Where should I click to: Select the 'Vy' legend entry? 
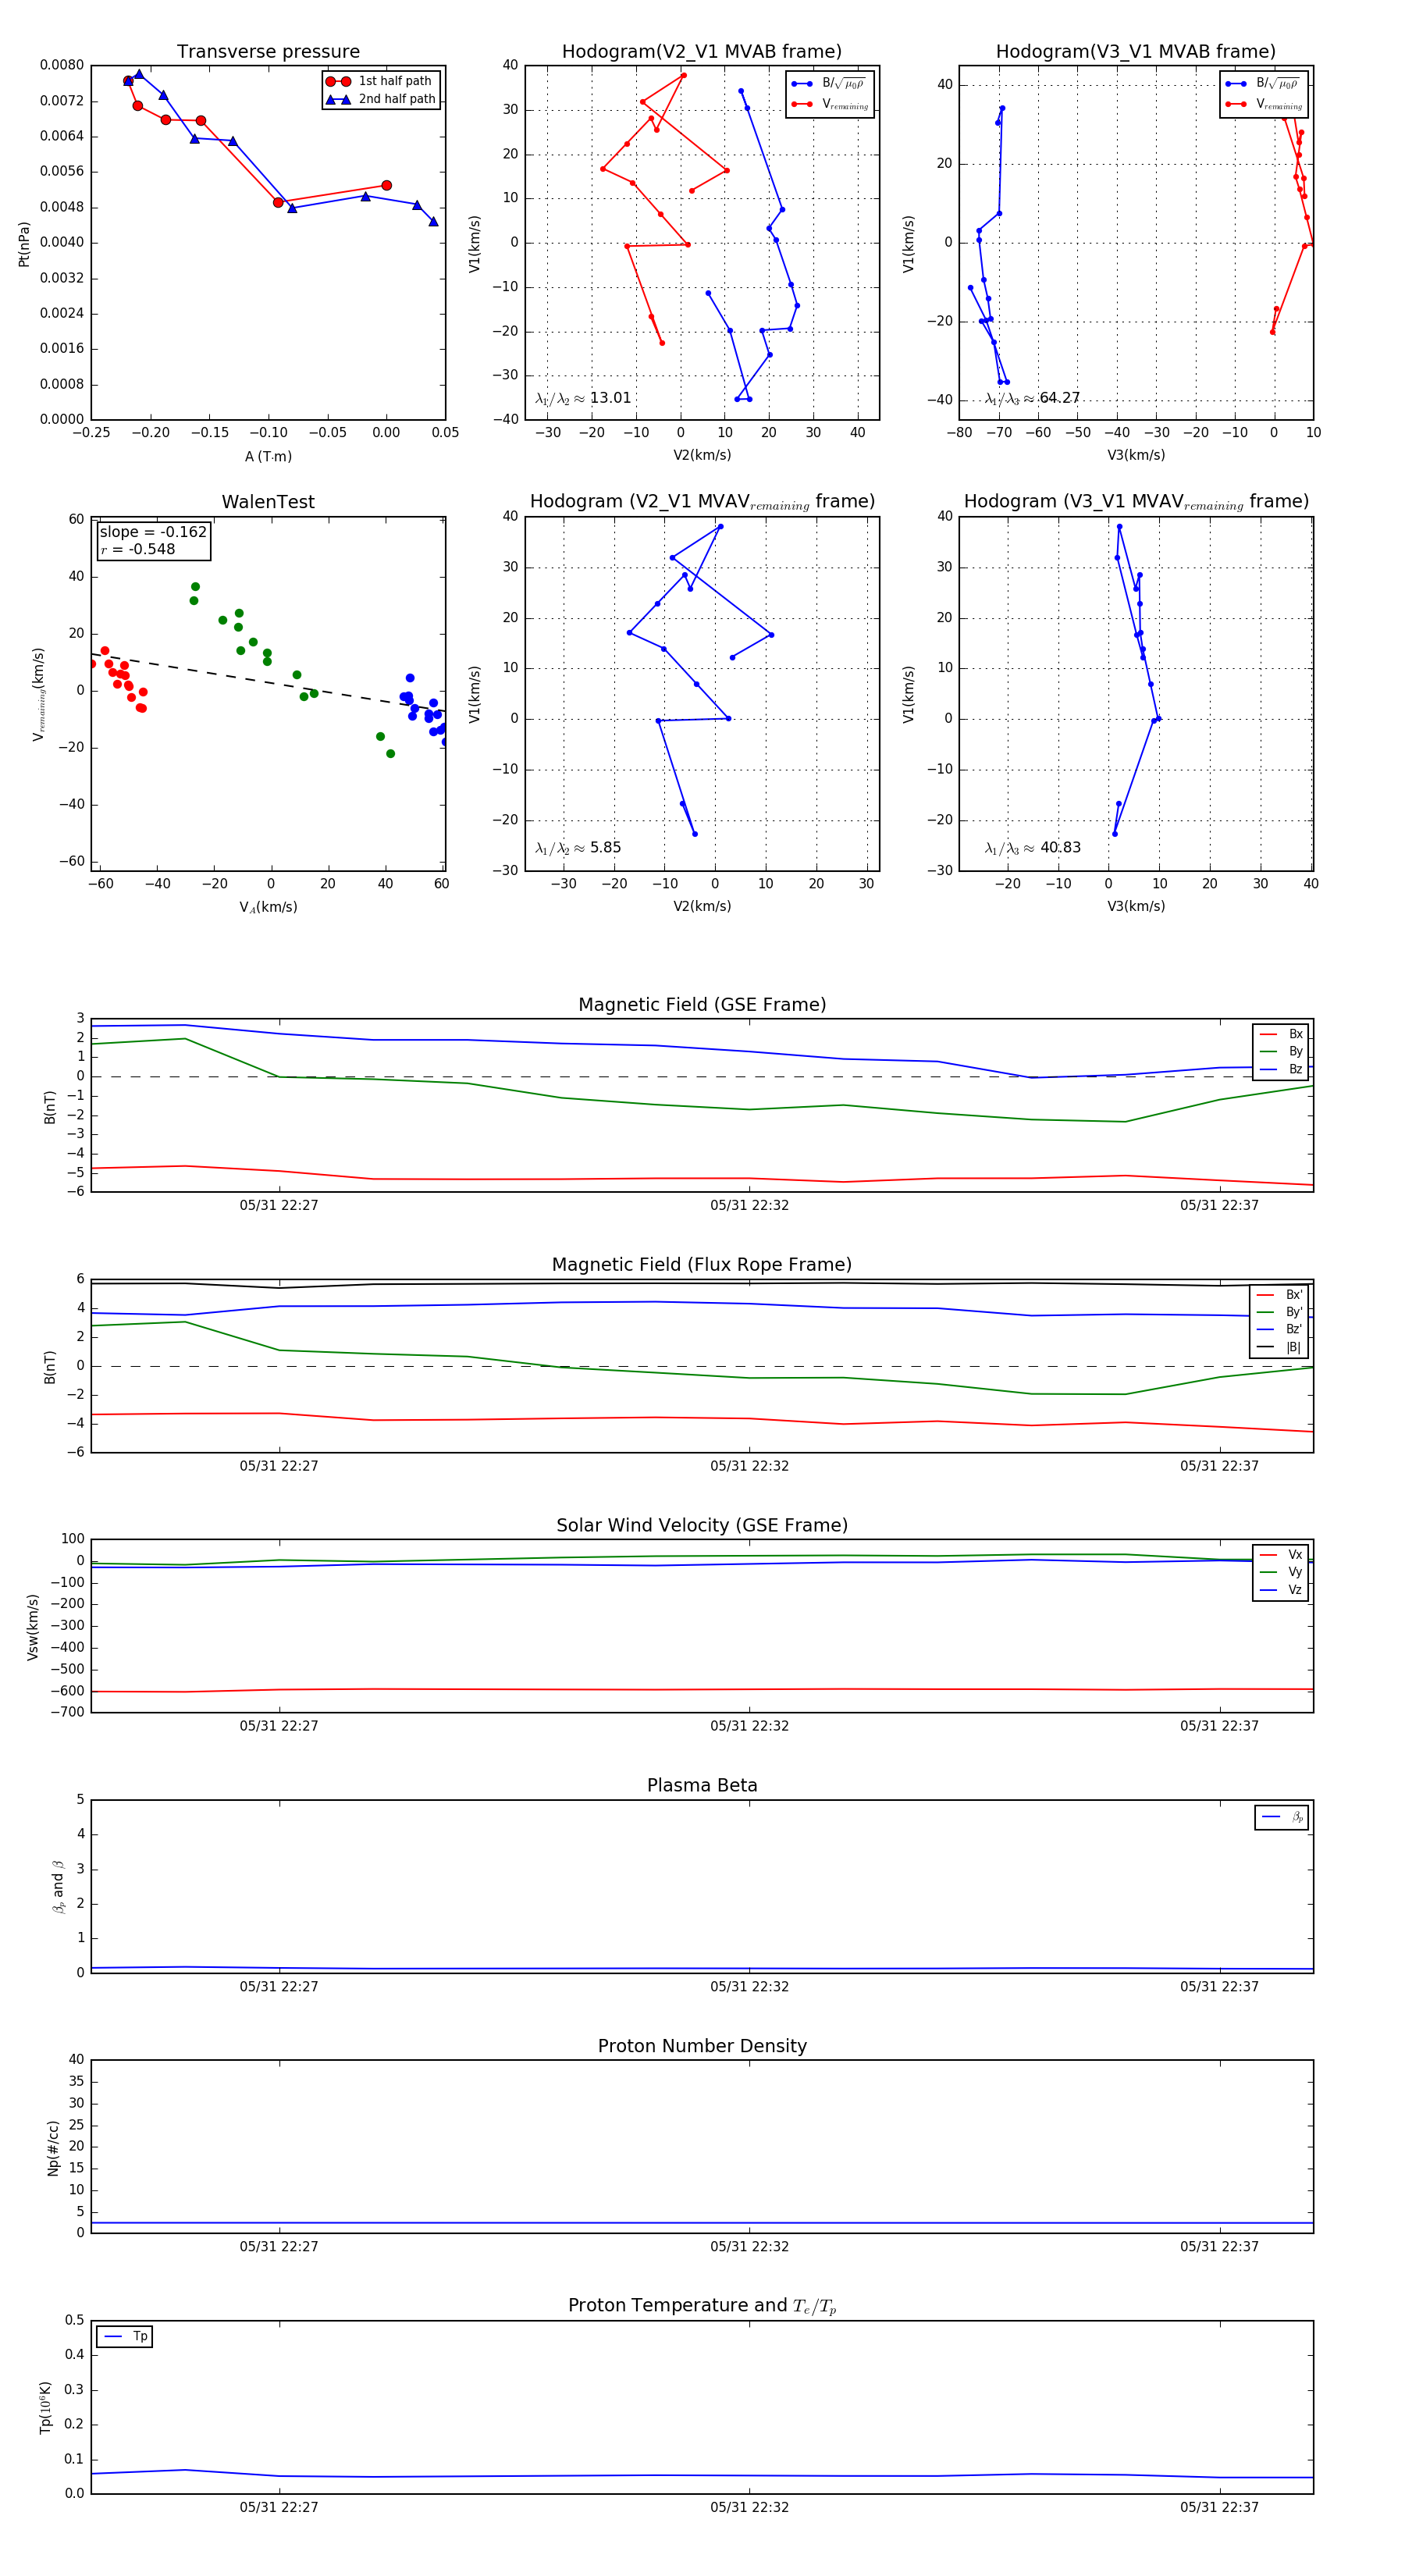click(1282, 1572)
